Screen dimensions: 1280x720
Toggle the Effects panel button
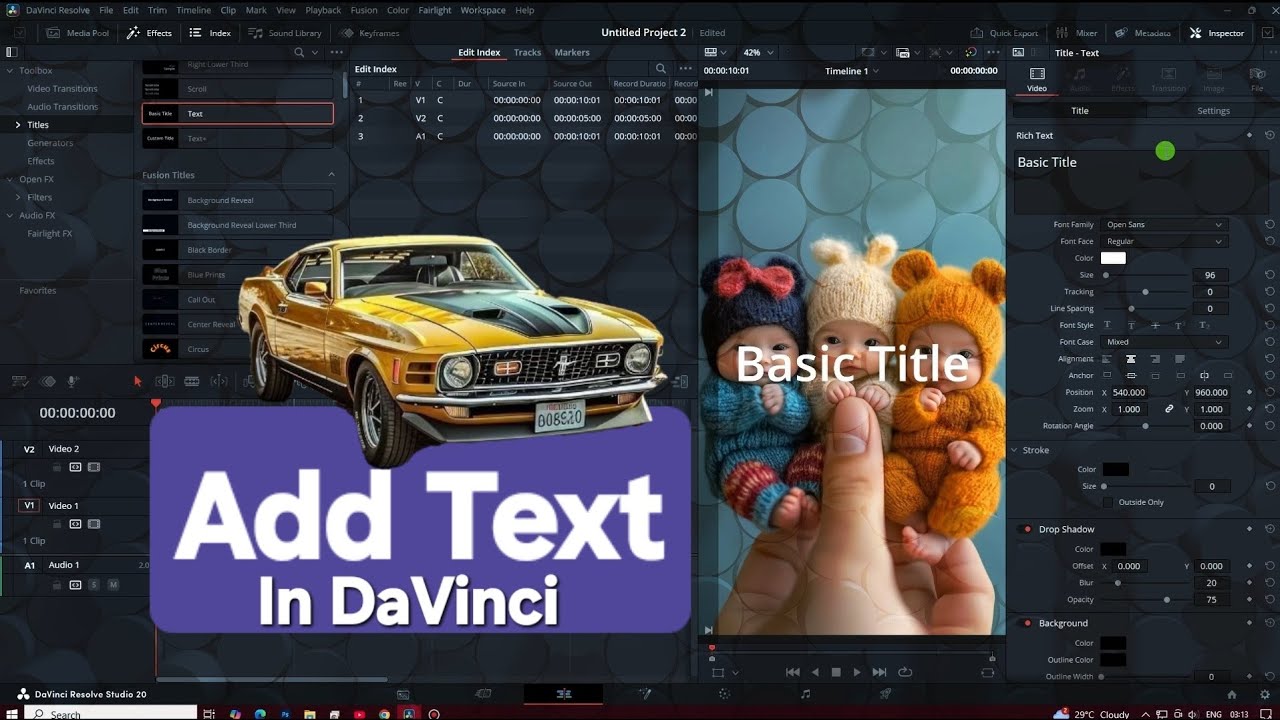pos(149,33)
